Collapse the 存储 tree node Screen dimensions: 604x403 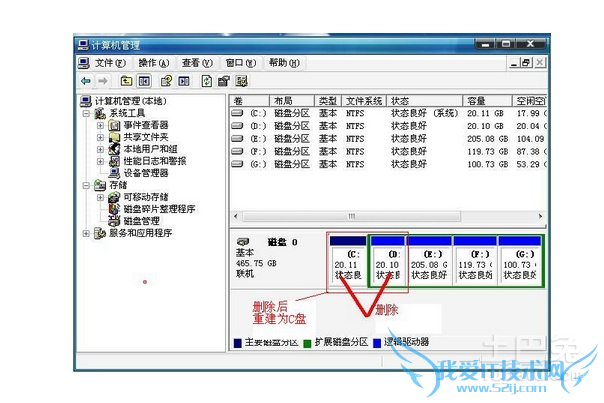86,185
